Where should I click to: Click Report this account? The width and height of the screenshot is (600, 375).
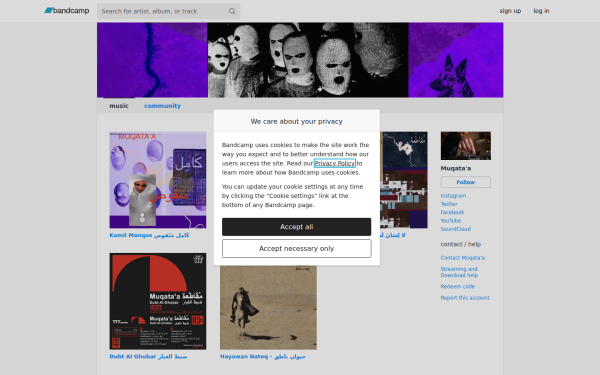(465, 298)
